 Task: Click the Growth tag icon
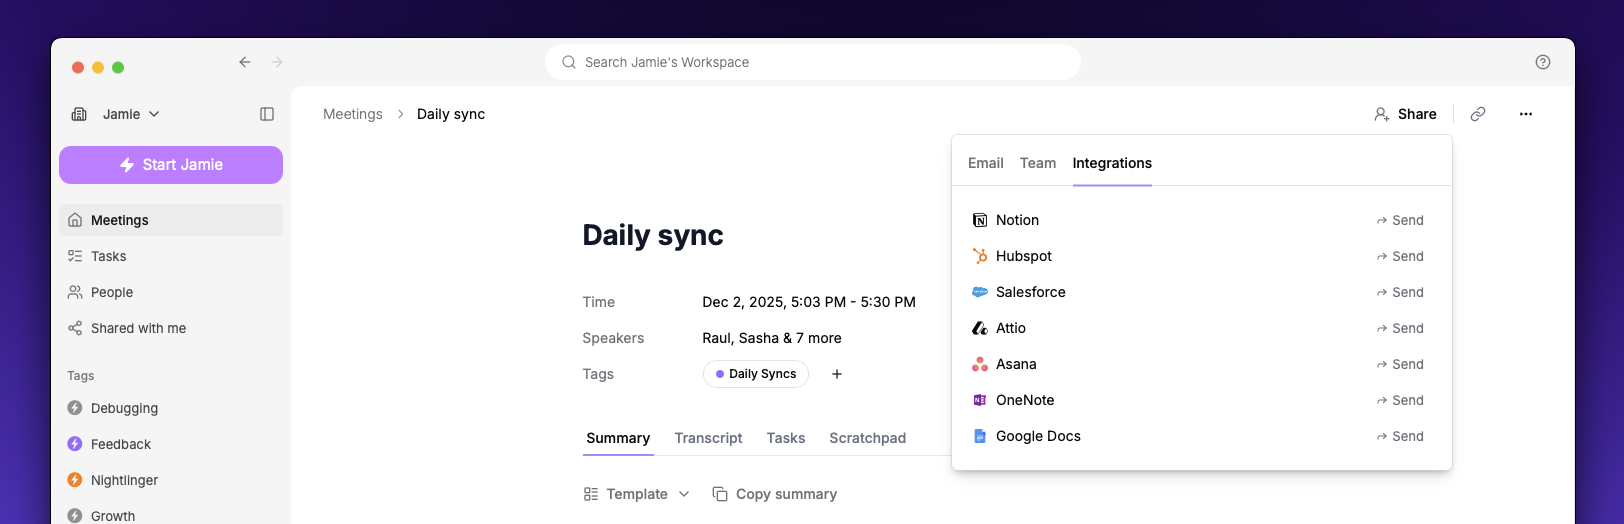75,516
